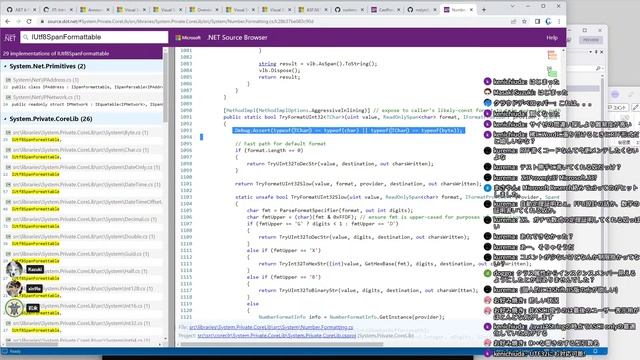Click the file icon beside Byte.cs
Screen dimensions: 640x360
[x=8, y=133]
